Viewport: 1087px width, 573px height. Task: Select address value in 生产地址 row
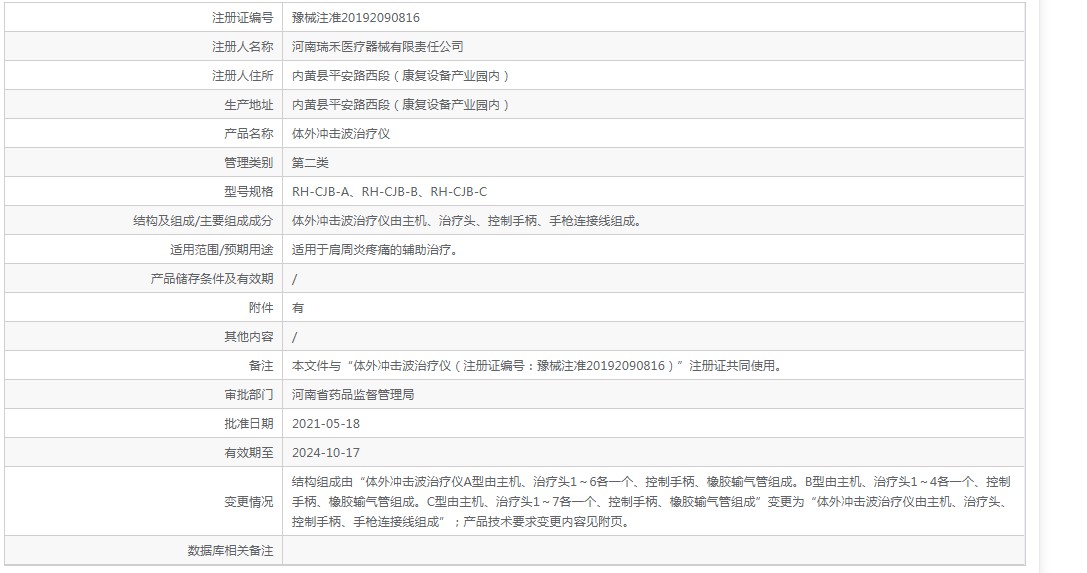point(401,105)
